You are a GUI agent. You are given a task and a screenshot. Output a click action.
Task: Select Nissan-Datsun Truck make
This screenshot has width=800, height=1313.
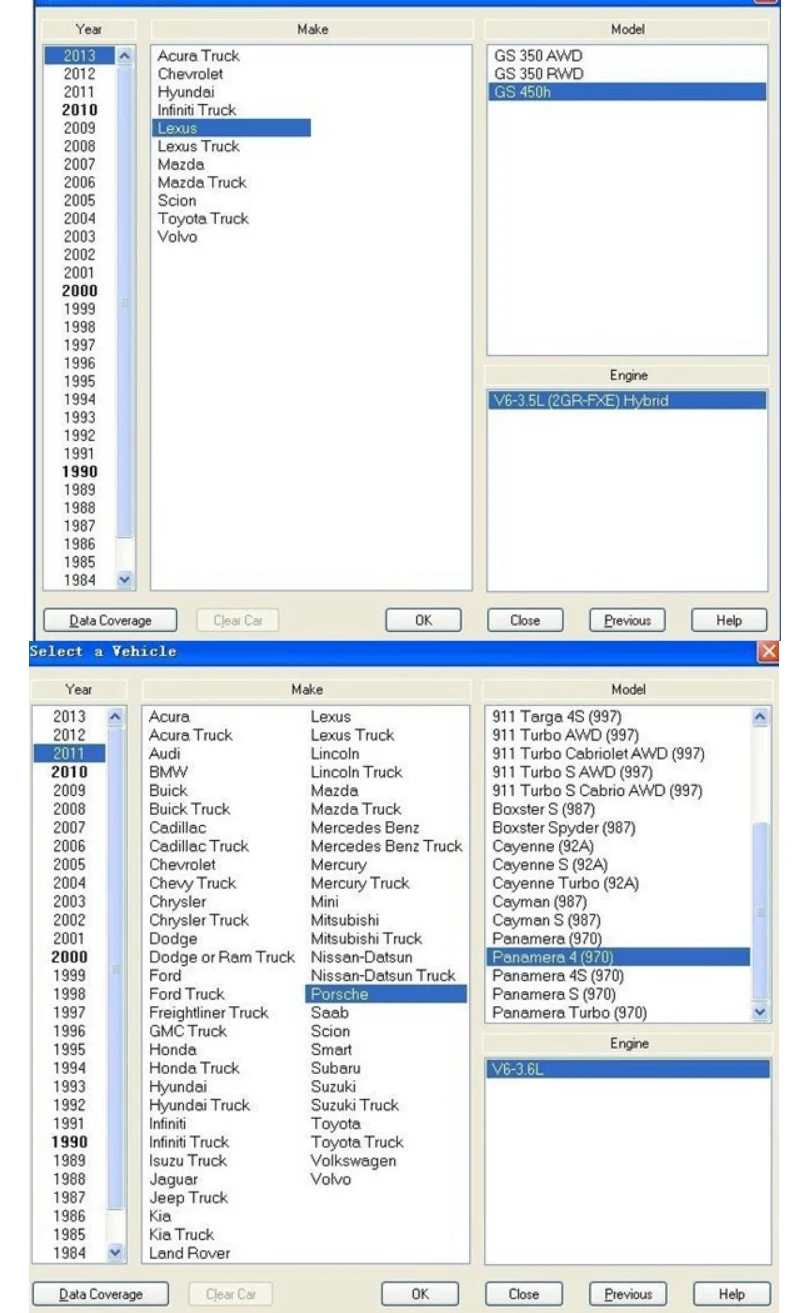tap(383, 975)
